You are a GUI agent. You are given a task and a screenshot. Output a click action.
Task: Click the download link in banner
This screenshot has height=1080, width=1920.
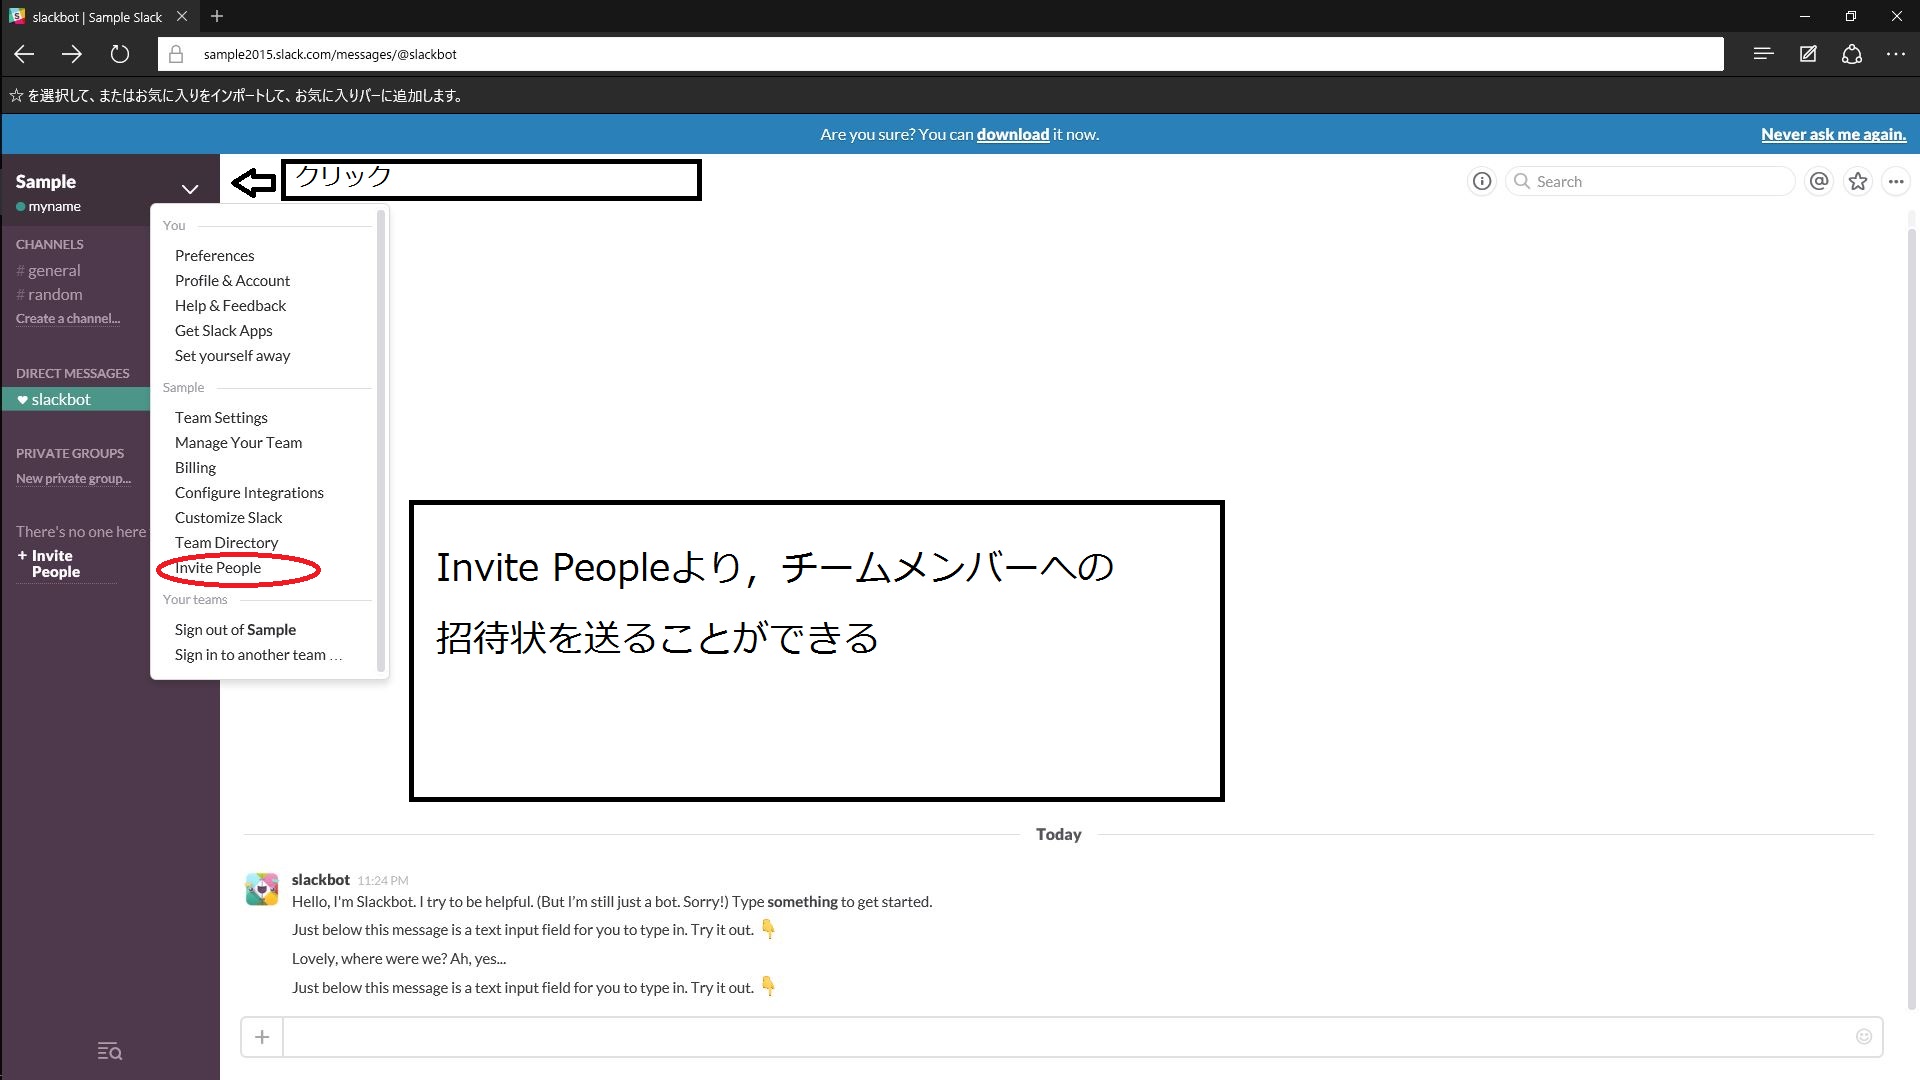1011,133
